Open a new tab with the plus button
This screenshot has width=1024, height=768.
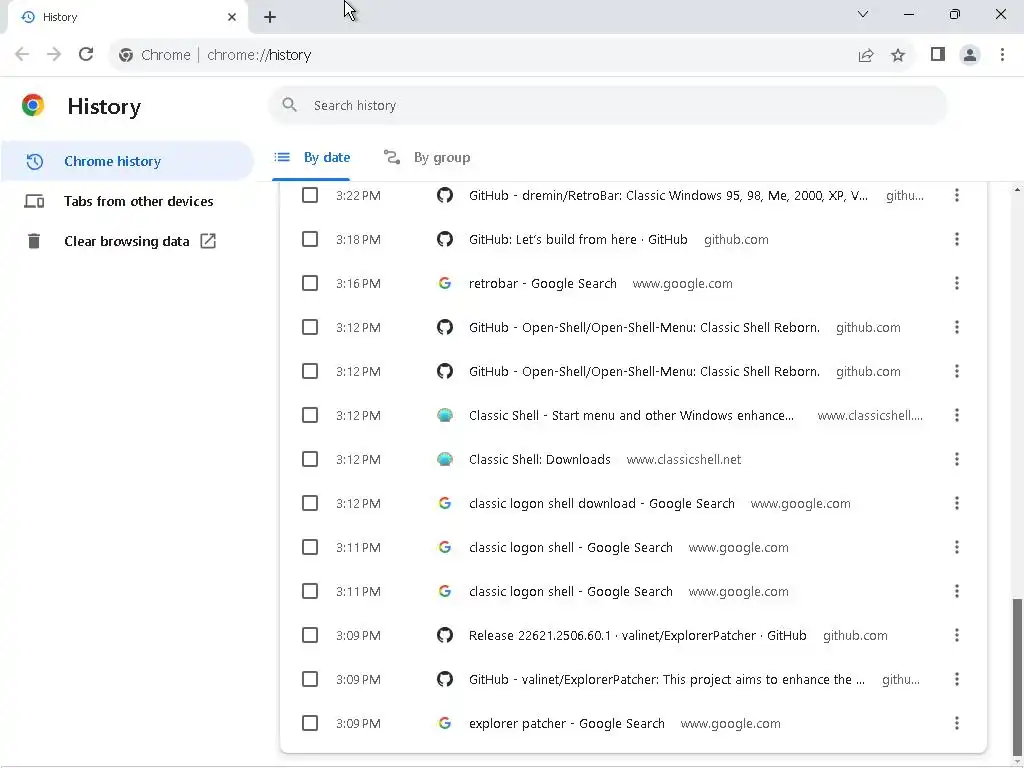(x=270, y=17)
